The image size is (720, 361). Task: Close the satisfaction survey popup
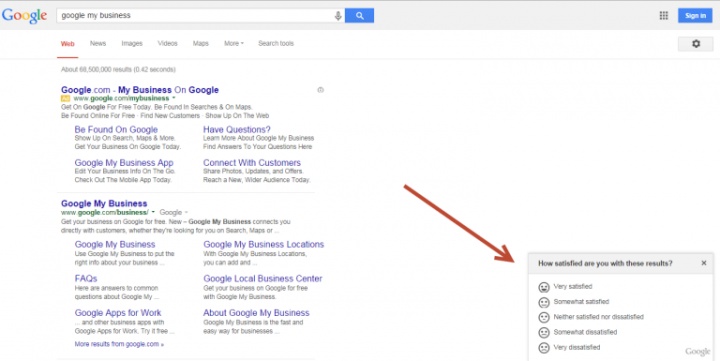click(704, 263)
